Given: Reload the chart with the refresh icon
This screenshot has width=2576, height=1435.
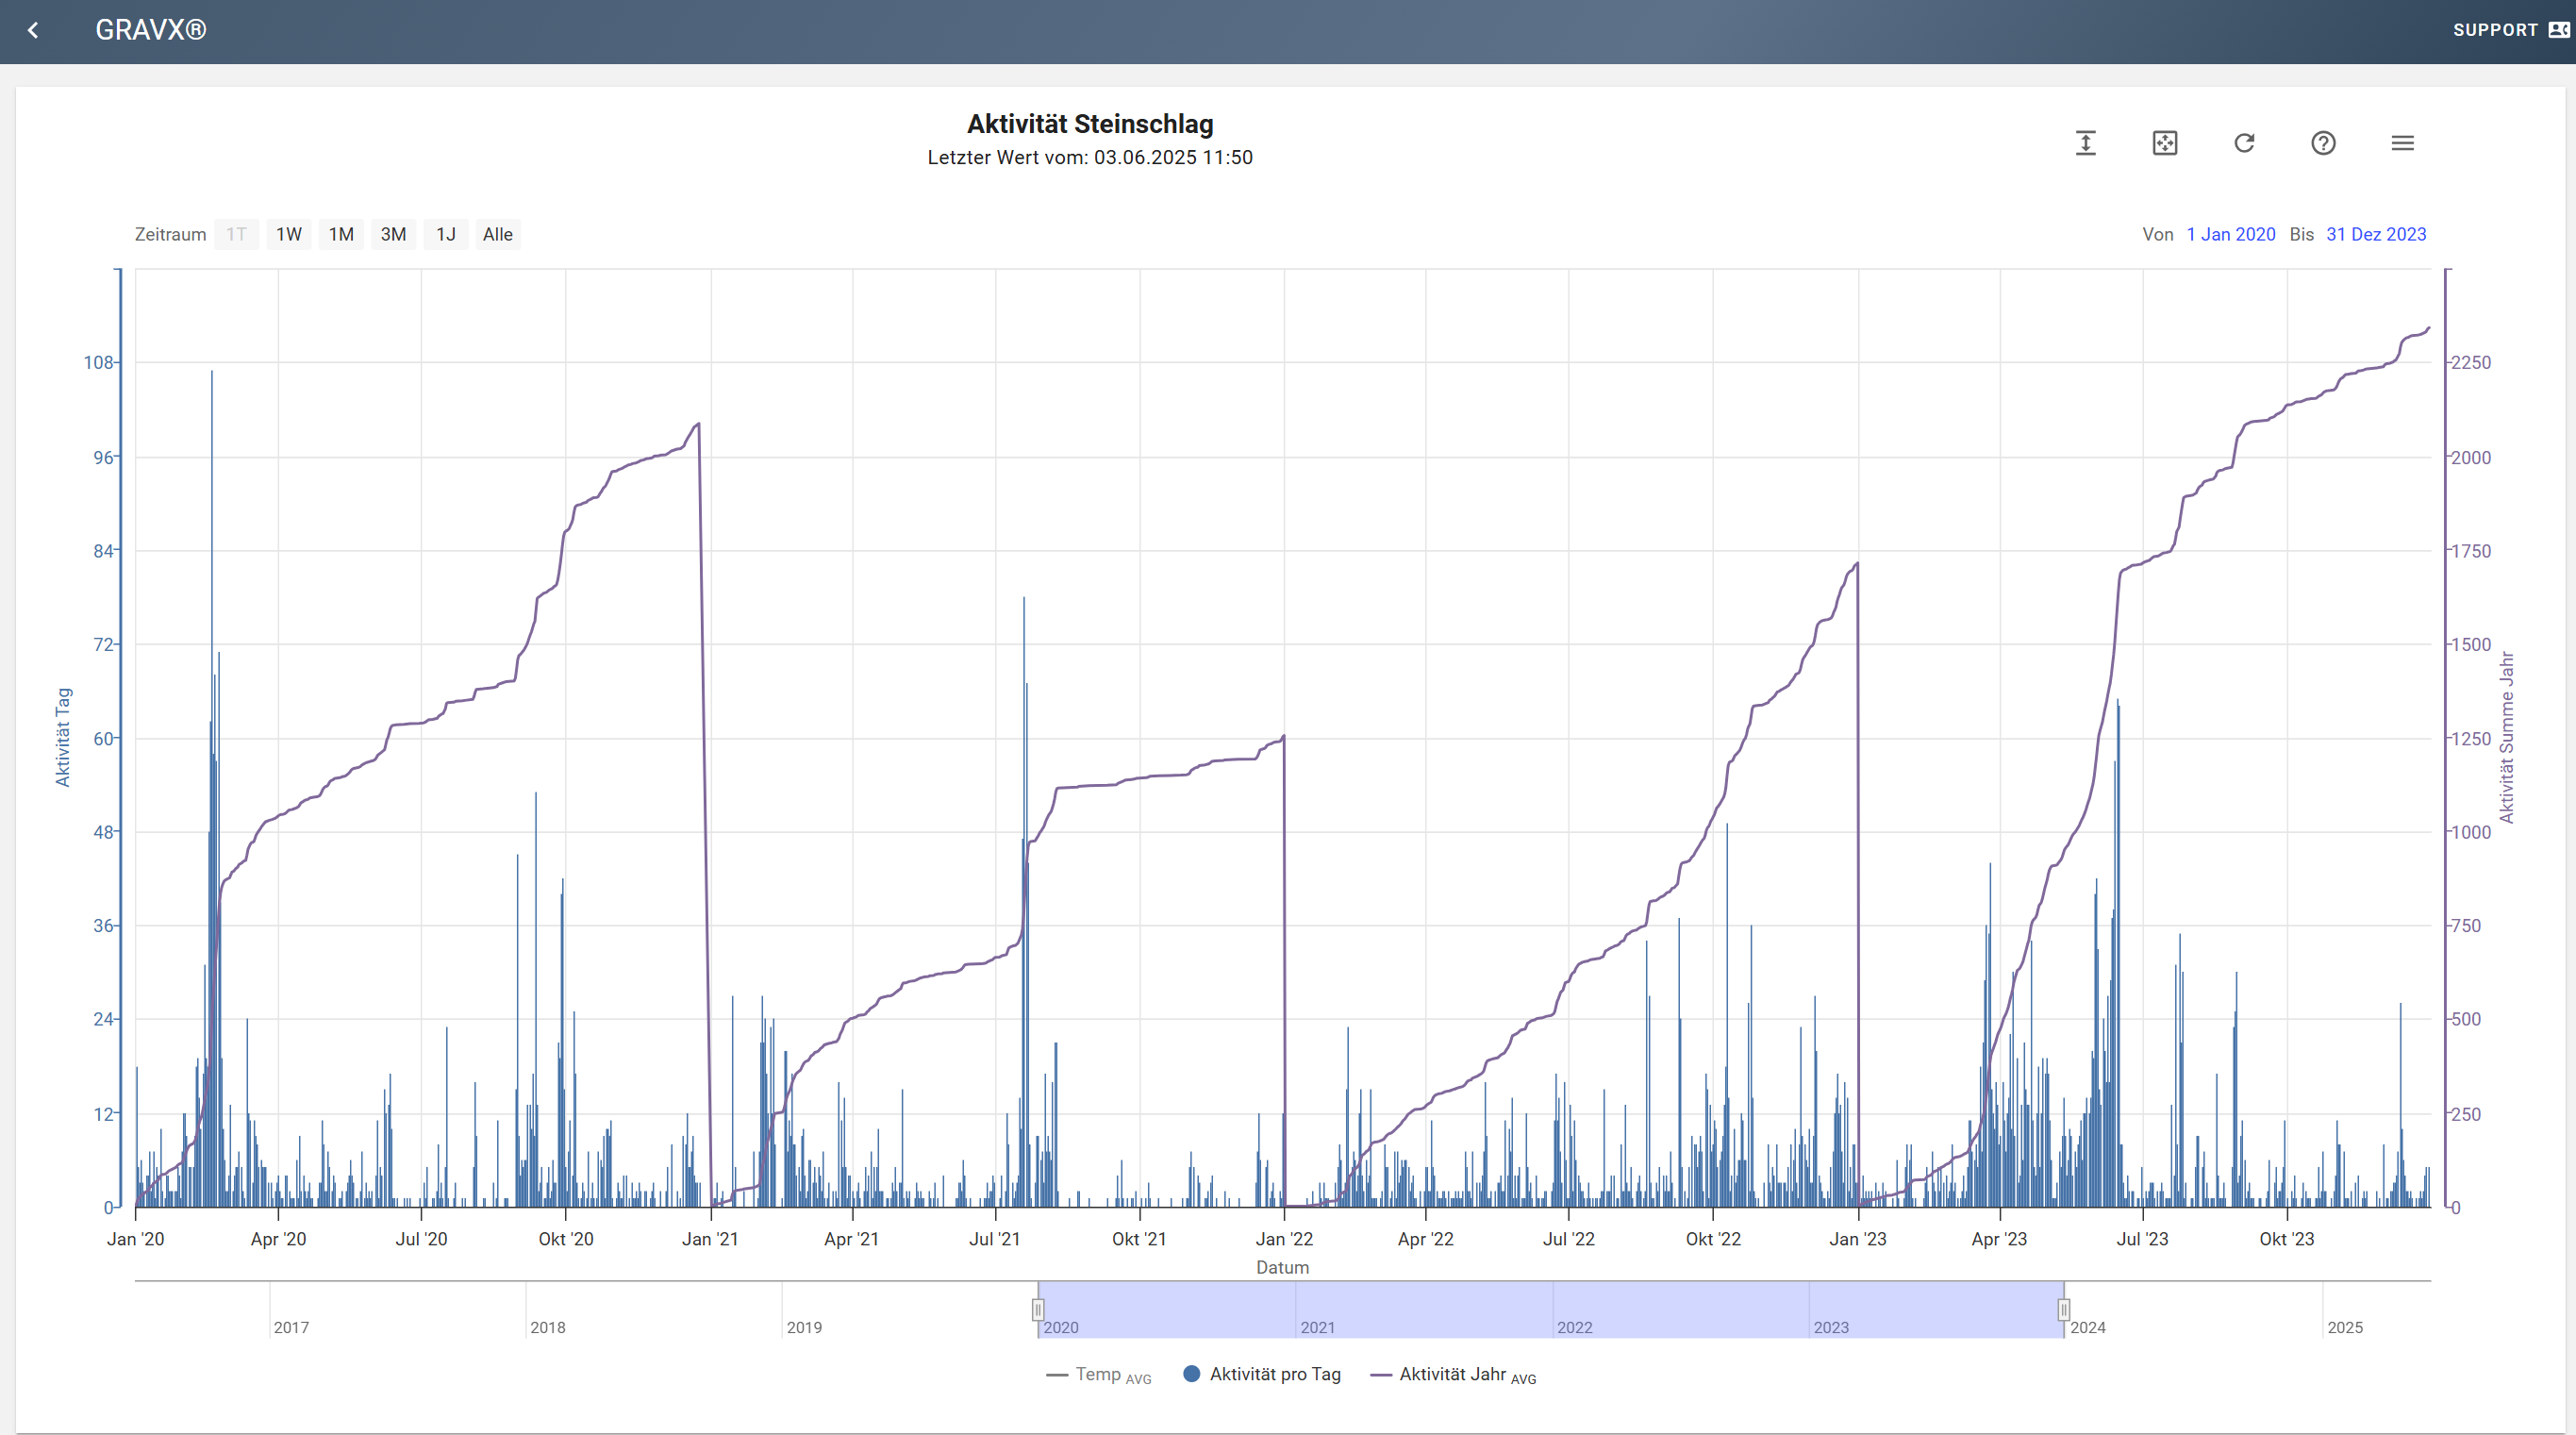Looking at the screenshot, I should [2244, 143].
